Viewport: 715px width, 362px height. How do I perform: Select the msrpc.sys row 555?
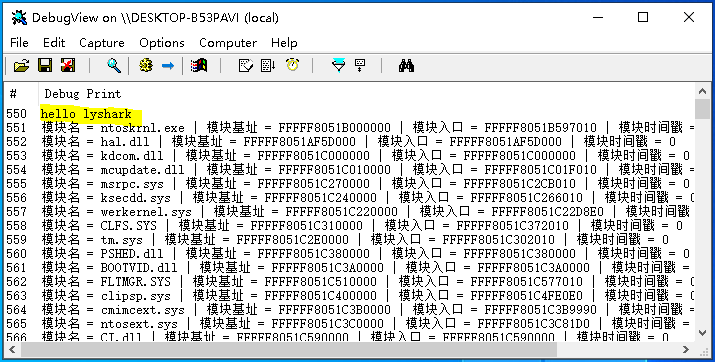pyautogui.click(x=350, y=184)
